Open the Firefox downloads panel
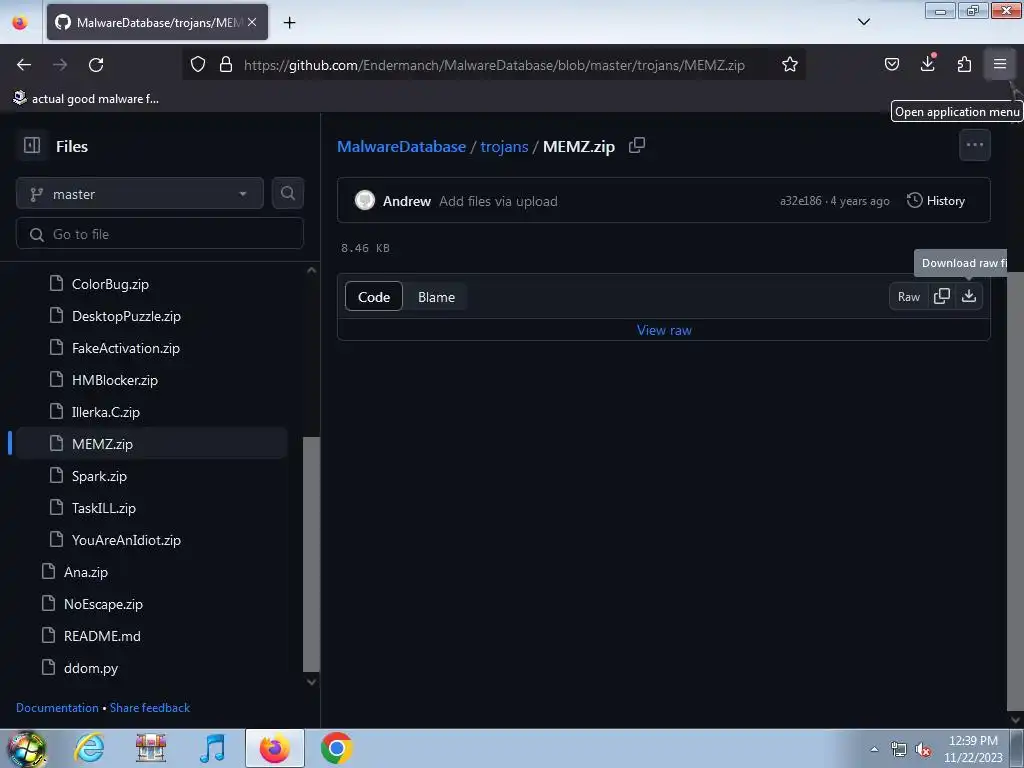The height and width of the screenshot is (768, 1024). pos(927,64)
